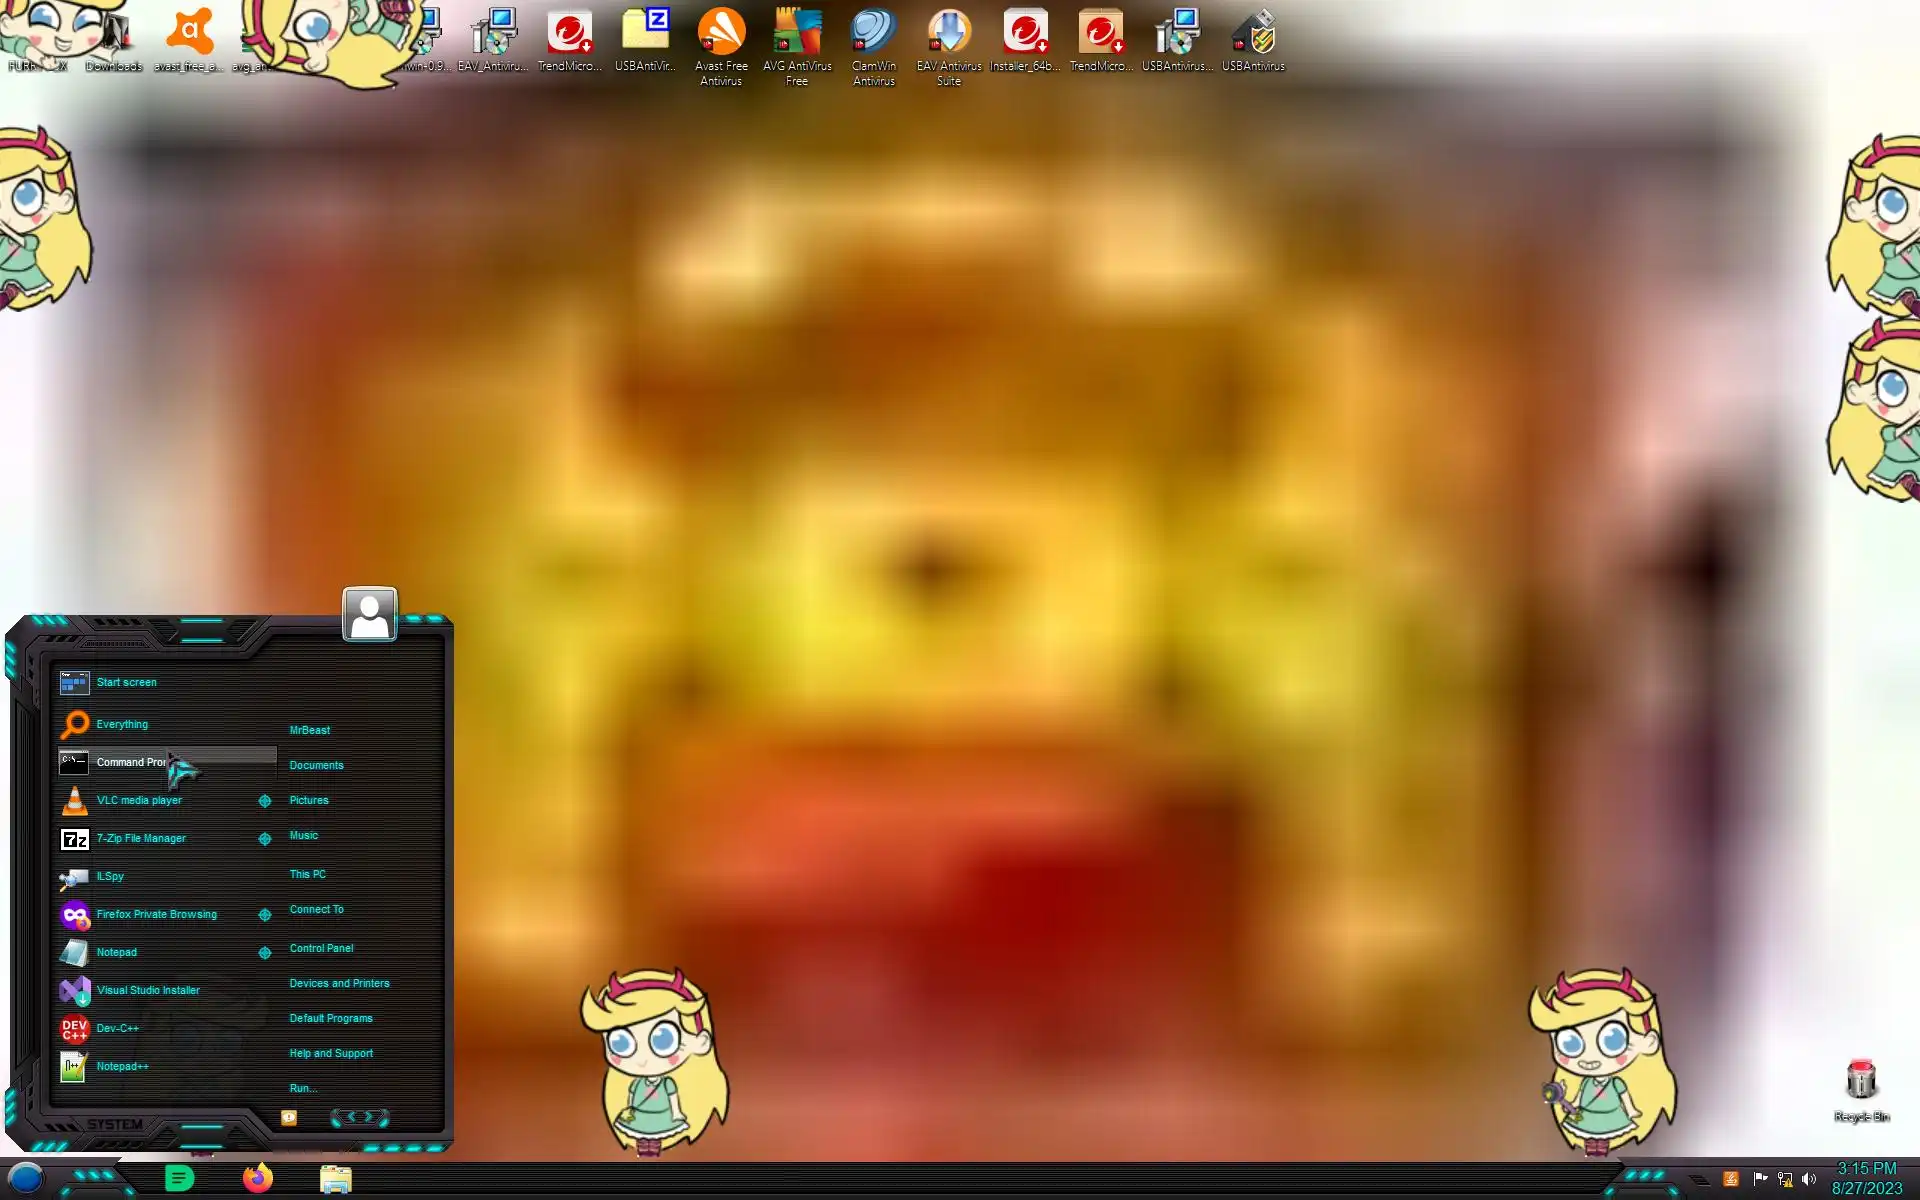Open Firefox from the taskbar
Screen dimensions: 1920x1200
(x=258, y=1178)
